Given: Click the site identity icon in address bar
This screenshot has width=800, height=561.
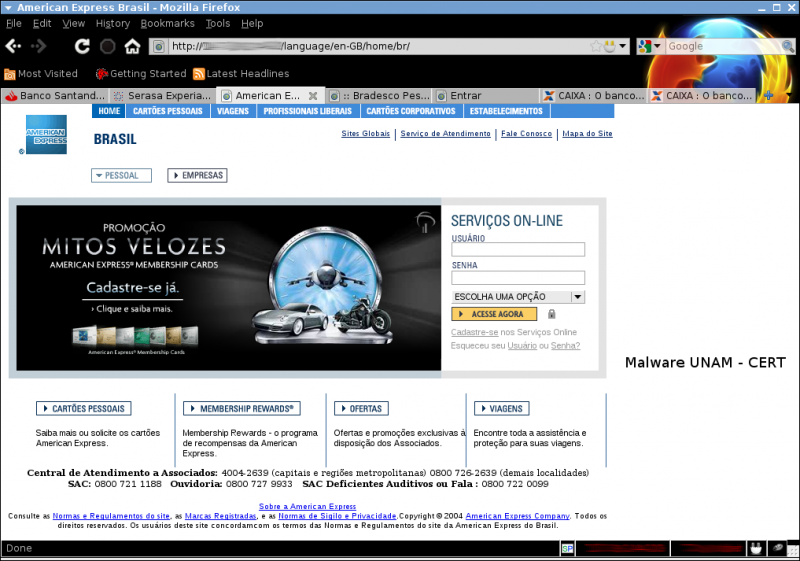Looking at the screenshot, I should click(159, 46).
